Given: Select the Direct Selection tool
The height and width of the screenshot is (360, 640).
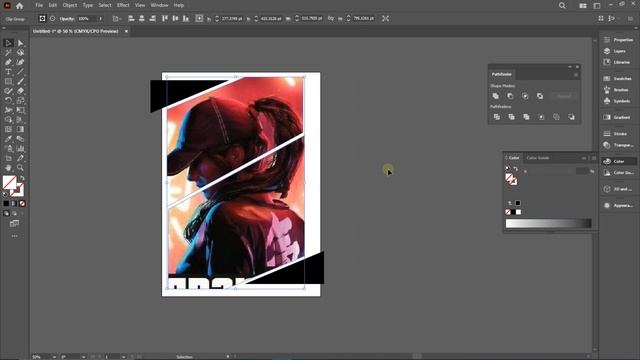Looking at the screenshot, I should click(20, 43).
